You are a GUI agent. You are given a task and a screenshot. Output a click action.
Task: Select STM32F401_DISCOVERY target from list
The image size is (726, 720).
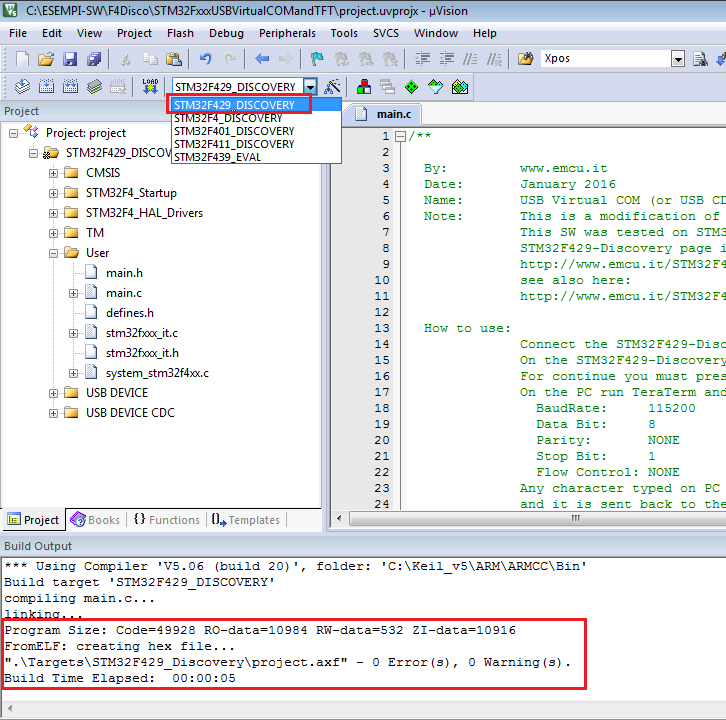tap(257, 131)
